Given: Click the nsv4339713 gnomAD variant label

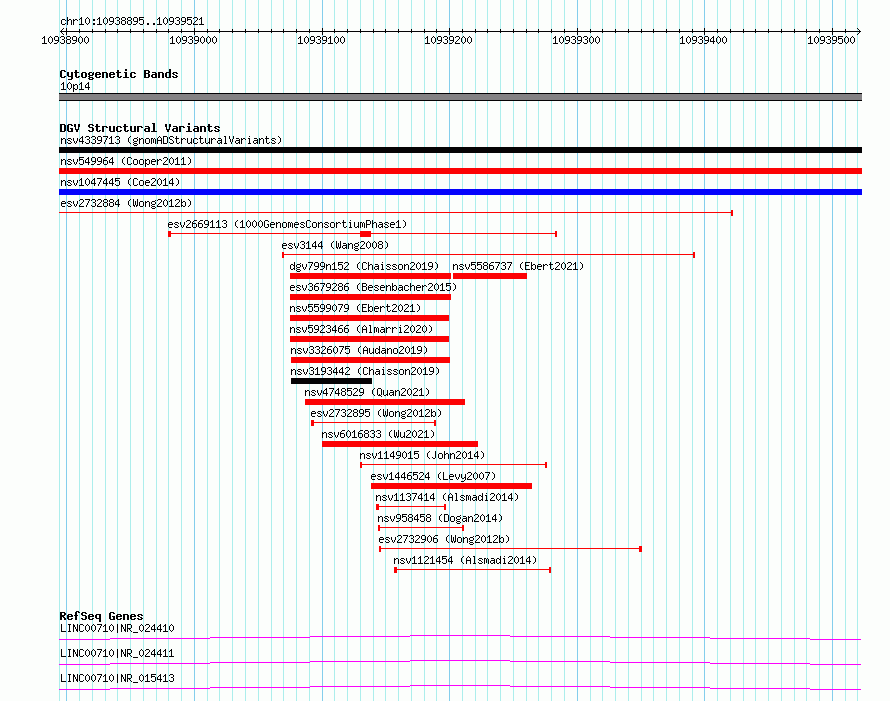Looking at the screenshot, I should [171, 140].
